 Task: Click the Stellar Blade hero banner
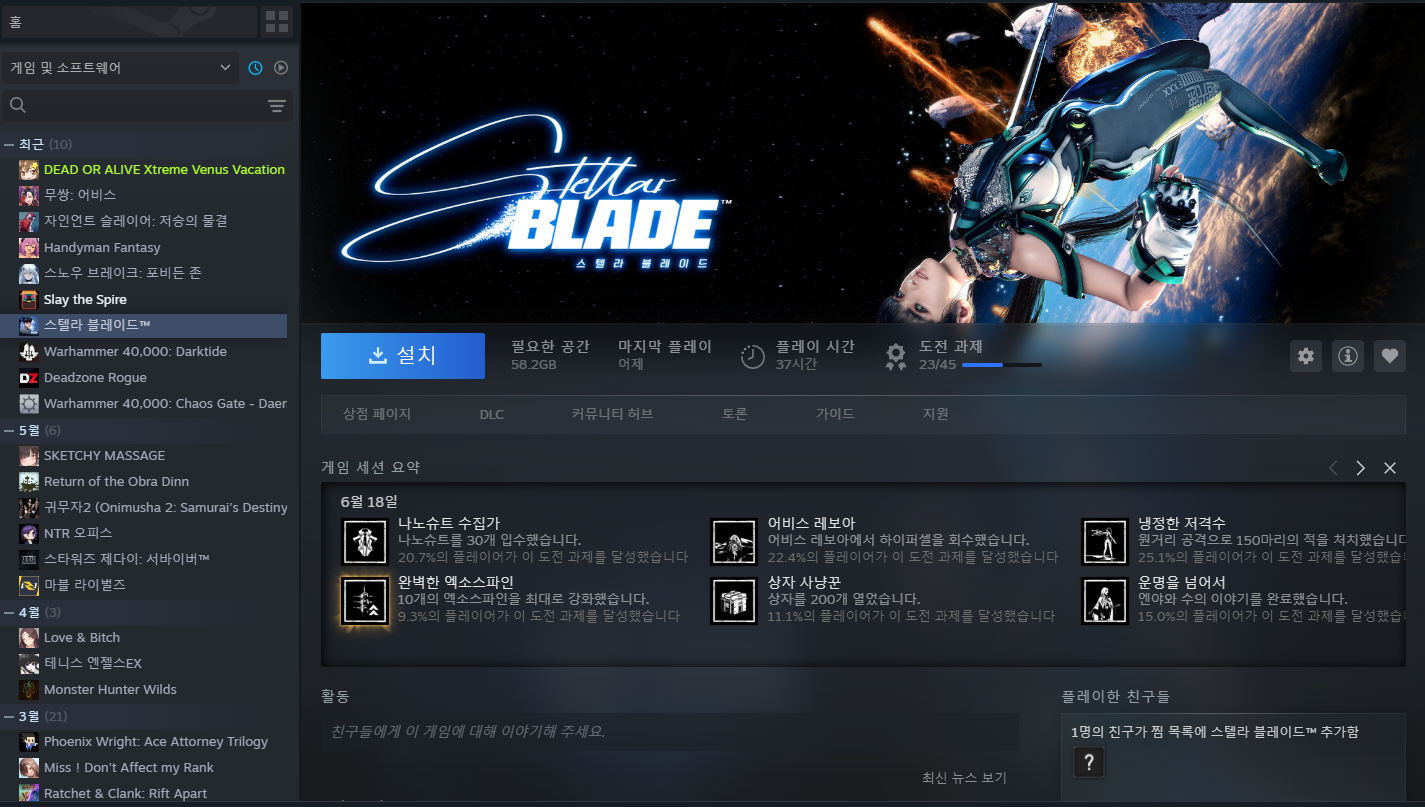pos(862,162)
